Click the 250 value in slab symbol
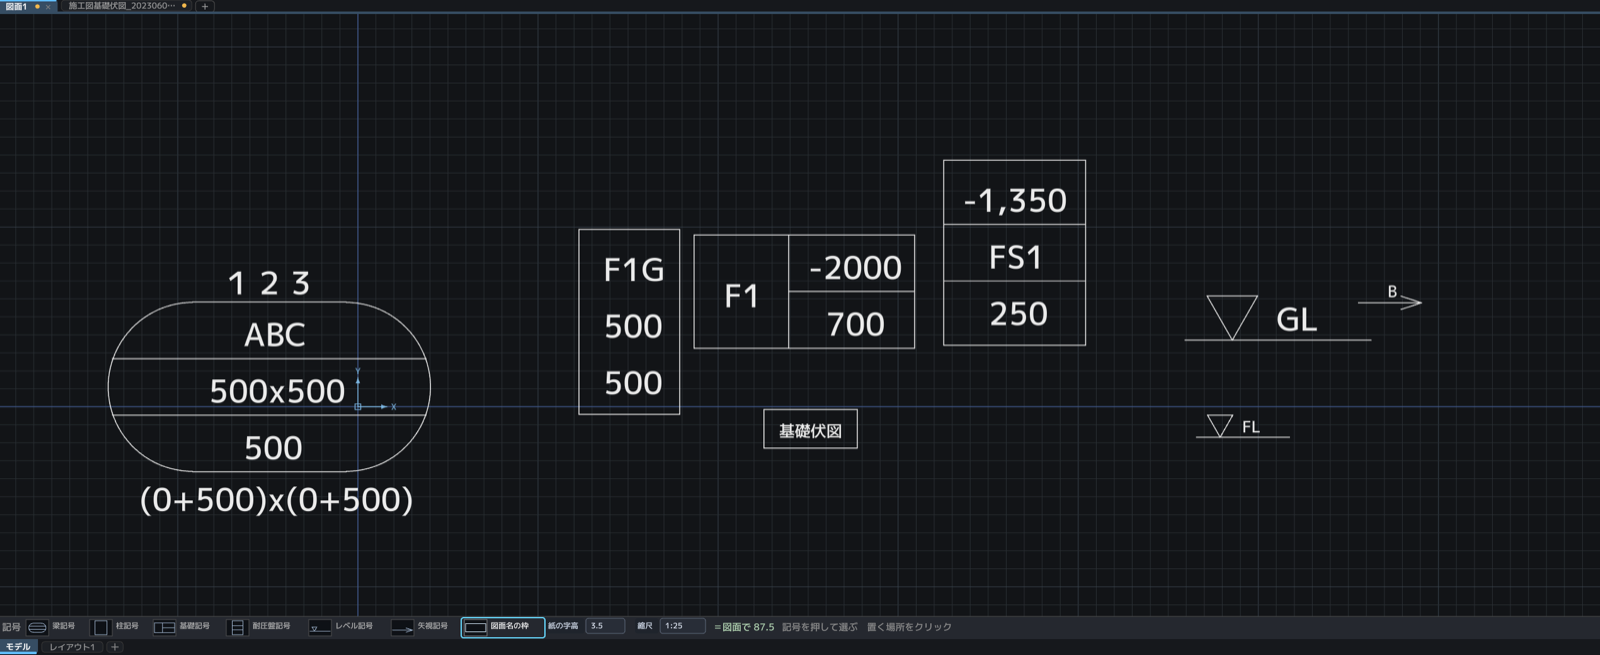The height and width of the screenshot is (655, 1600). click(1019, 314)
